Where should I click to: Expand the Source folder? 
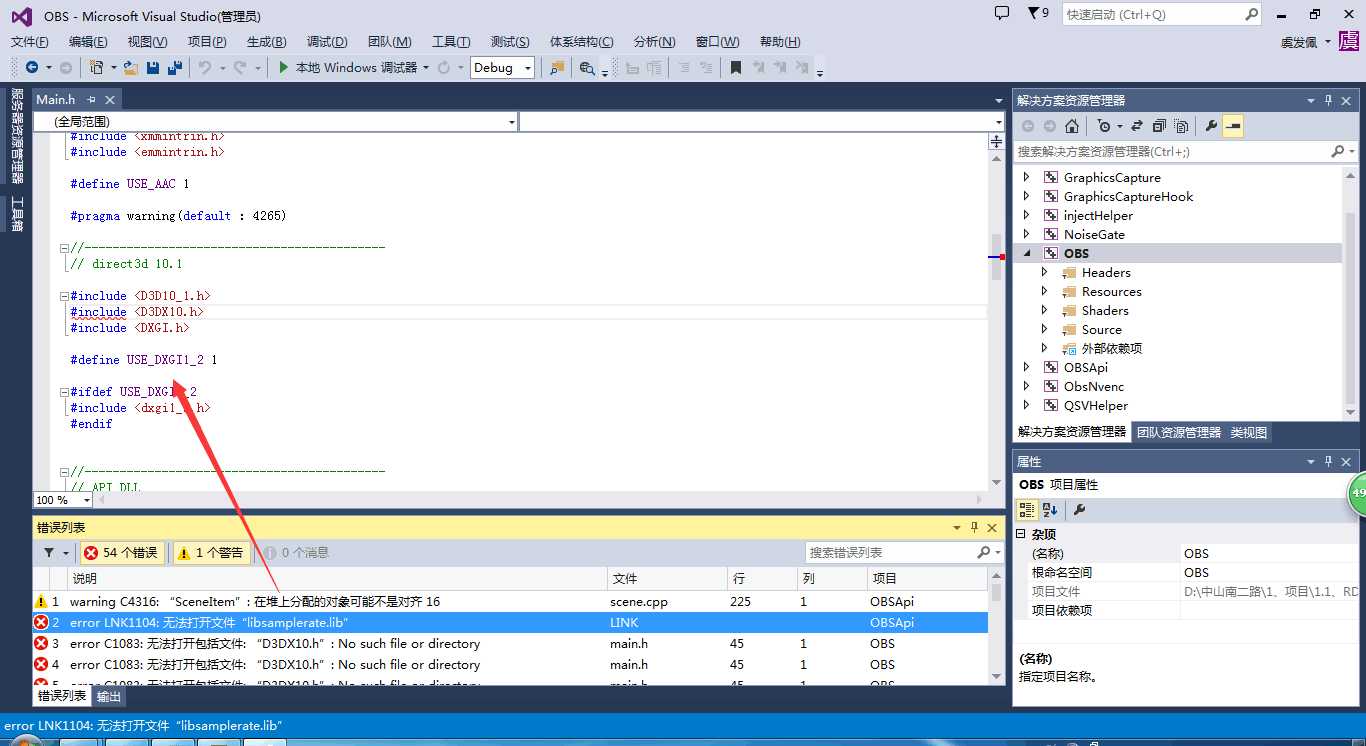(1044, 329)
